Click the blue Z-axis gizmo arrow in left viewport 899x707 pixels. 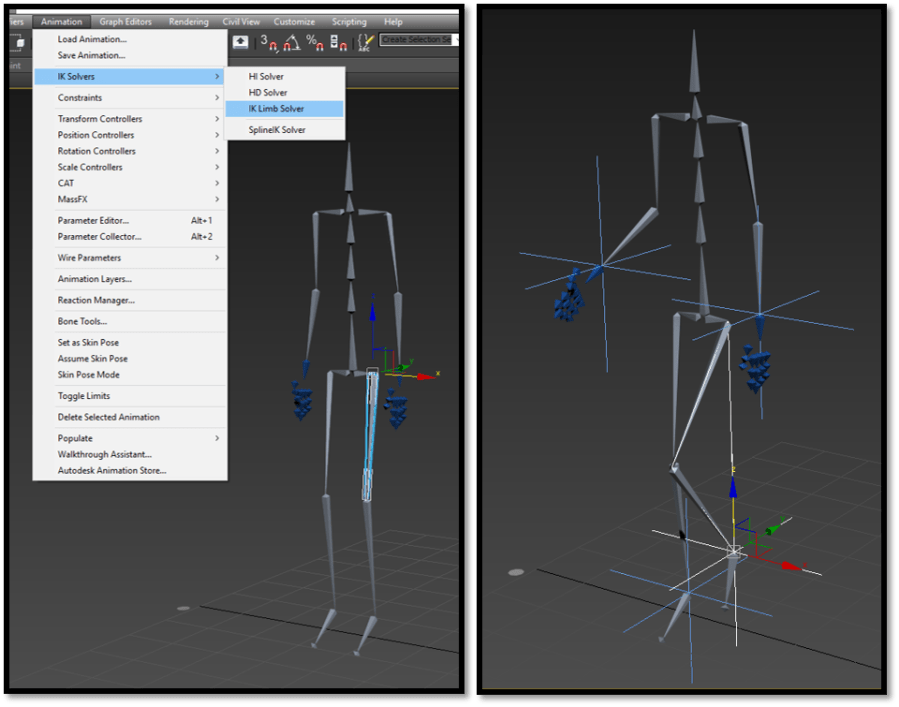372,315
